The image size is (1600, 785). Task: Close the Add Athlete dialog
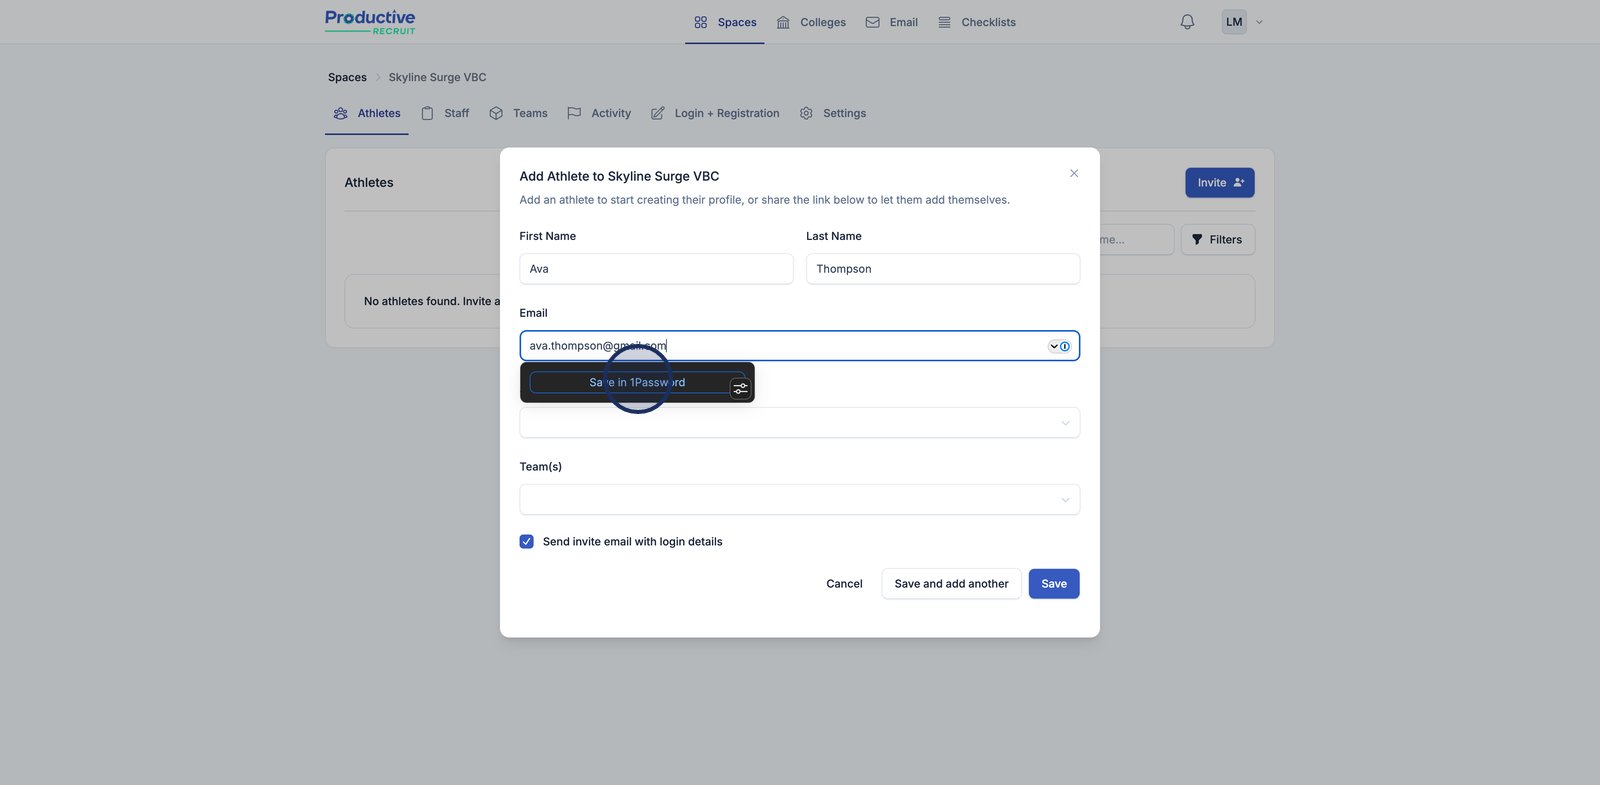[1074, 174]
